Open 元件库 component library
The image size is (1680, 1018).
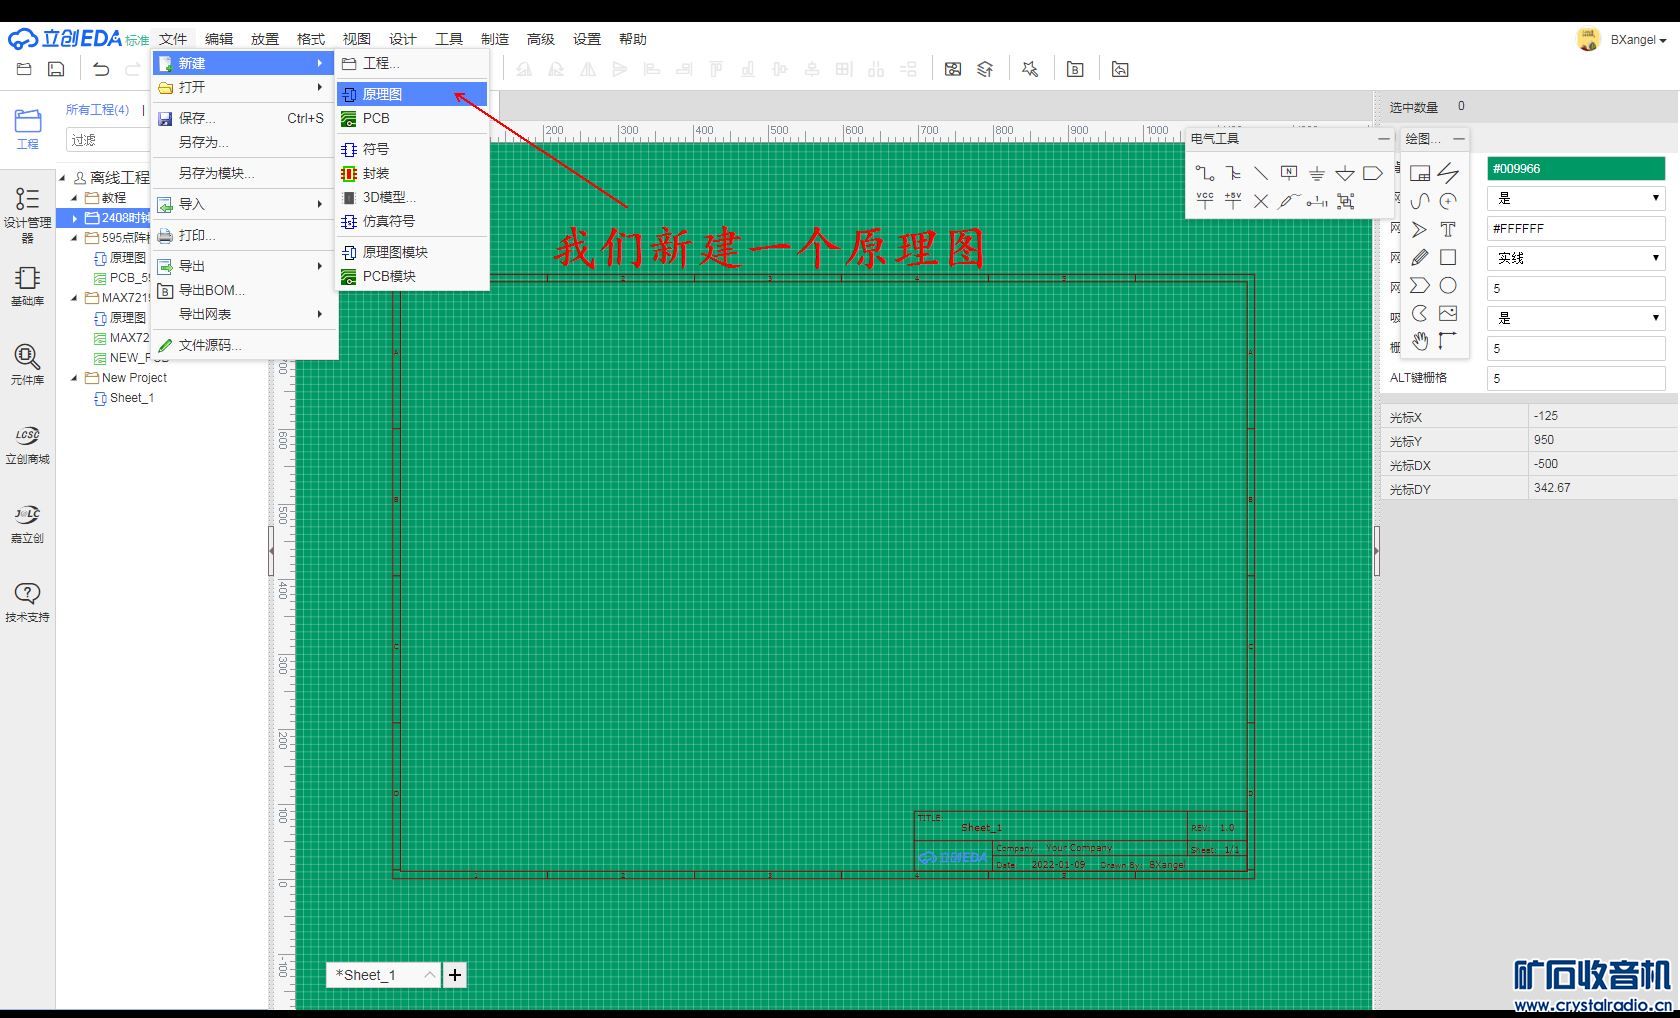[x=27, y=364]
